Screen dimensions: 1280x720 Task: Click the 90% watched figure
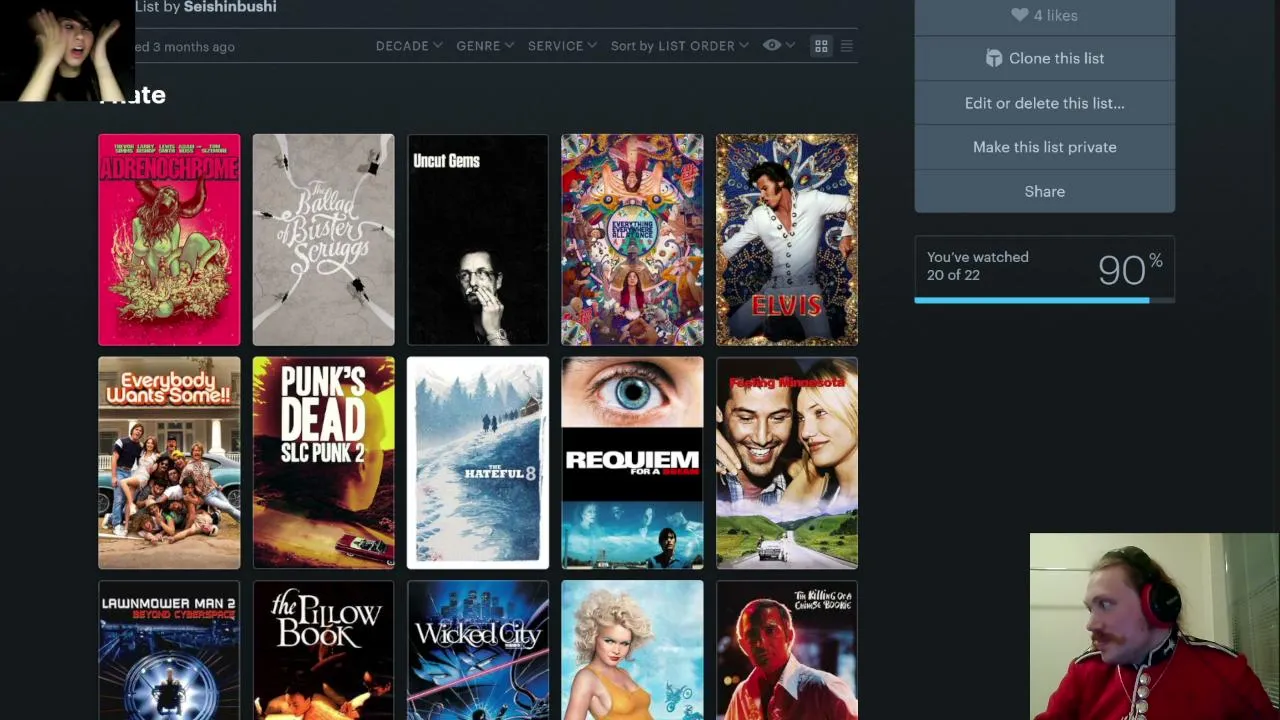coord(1130,269)
